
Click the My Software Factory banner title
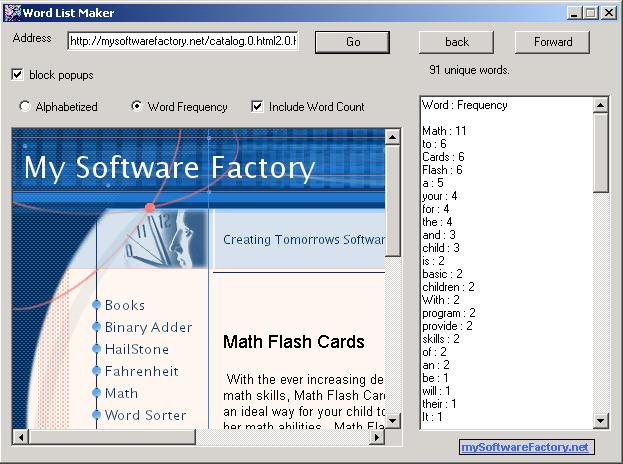point(170,168)
